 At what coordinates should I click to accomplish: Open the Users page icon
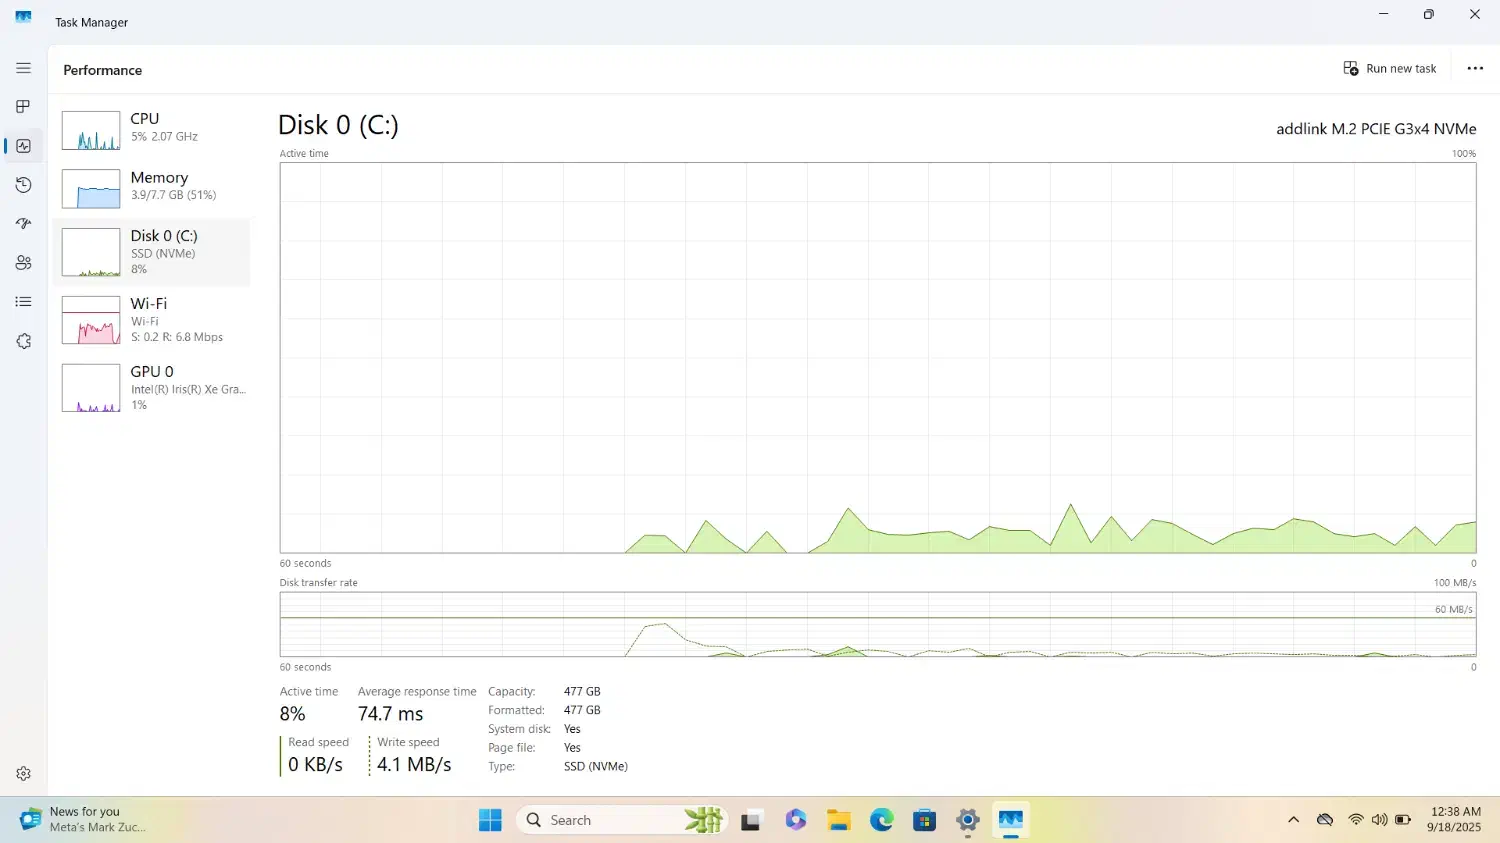pyautogui.click(x=24, y=263)
